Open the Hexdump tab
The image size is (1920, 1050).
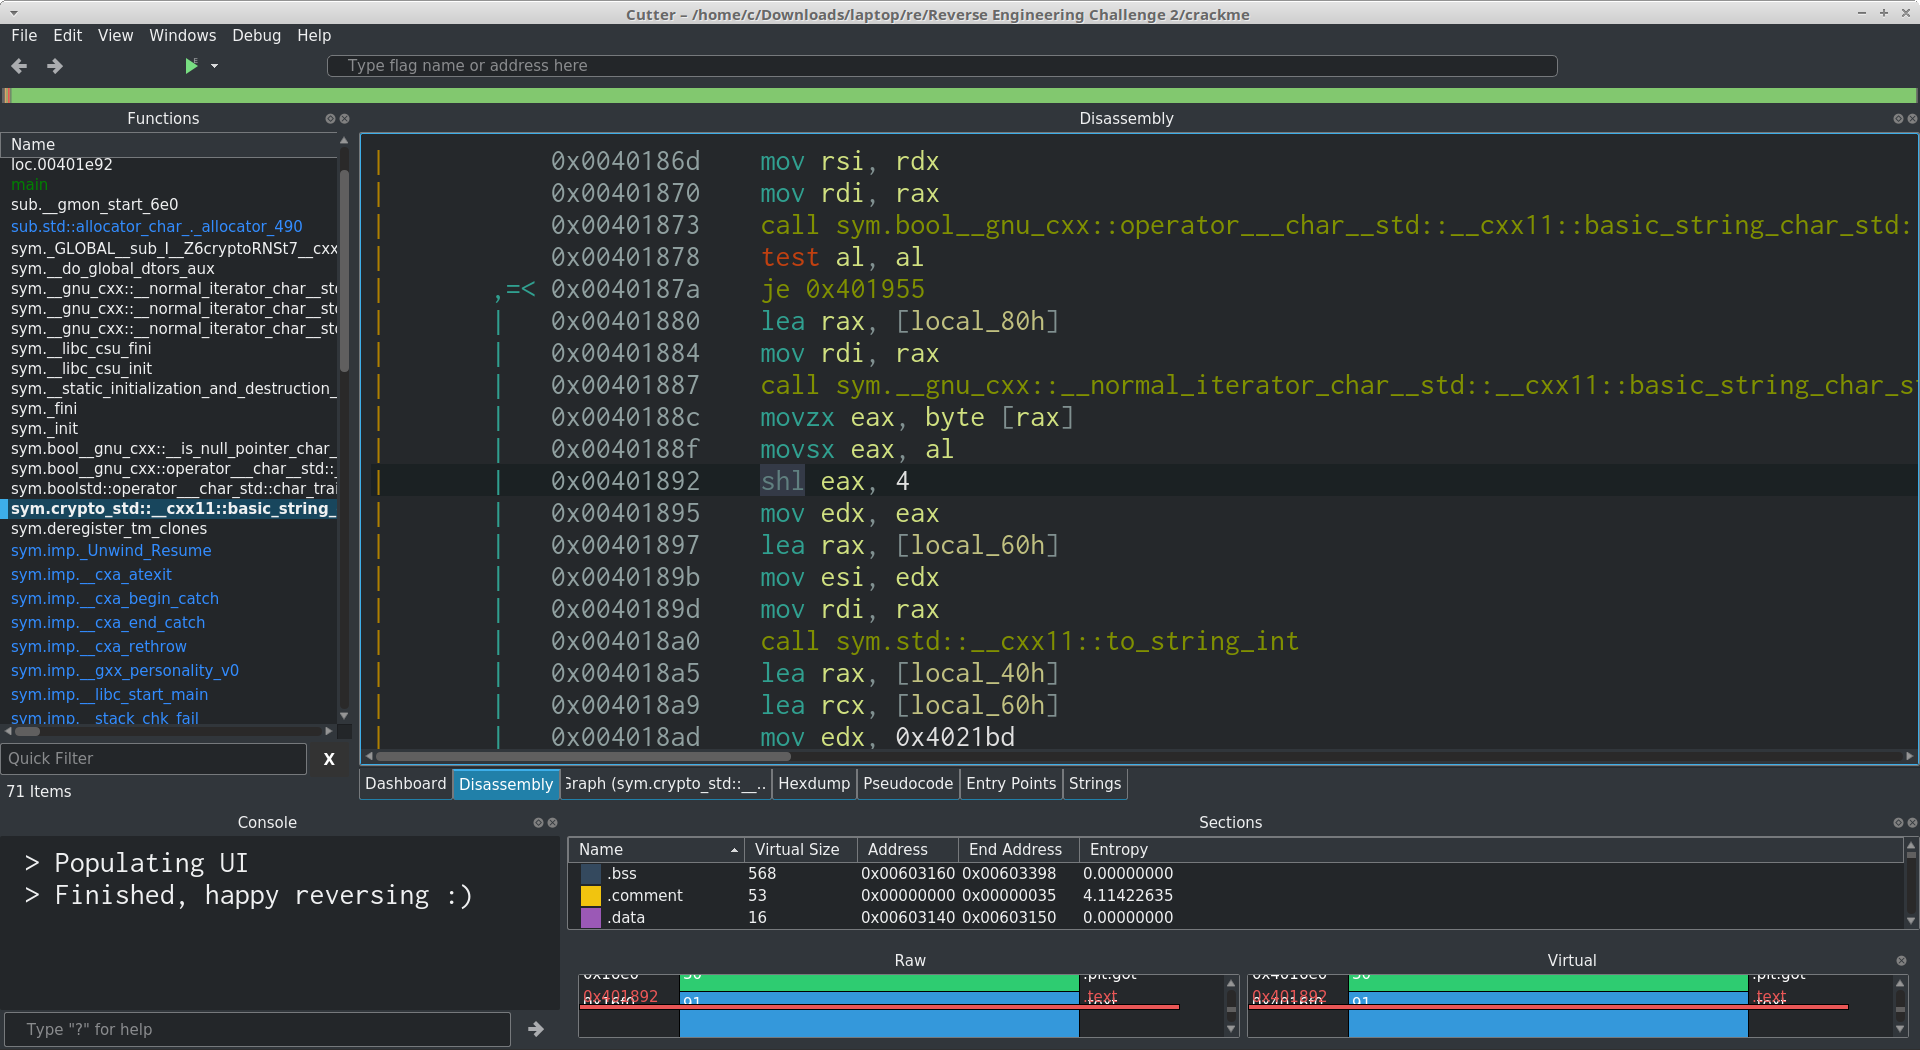point(814,784)
